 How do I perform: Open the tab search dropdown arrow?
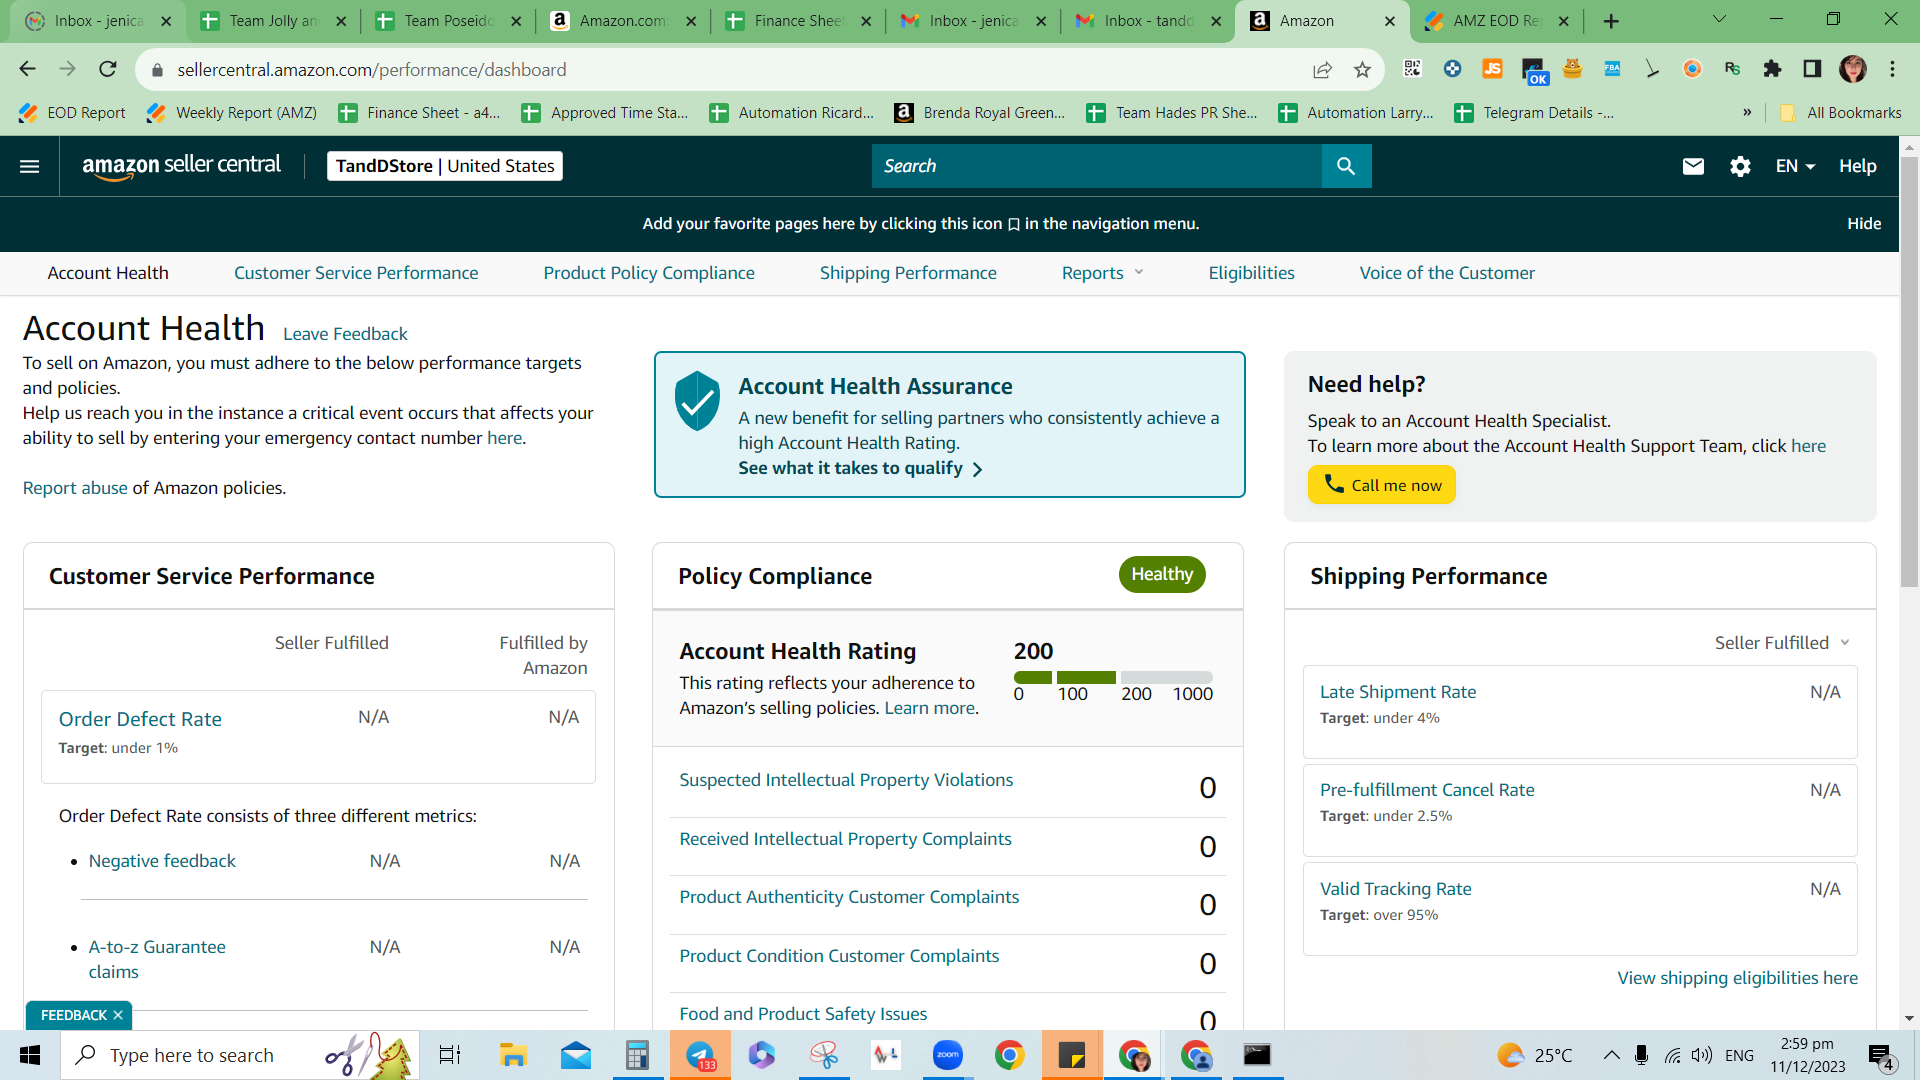point(1720,20)
